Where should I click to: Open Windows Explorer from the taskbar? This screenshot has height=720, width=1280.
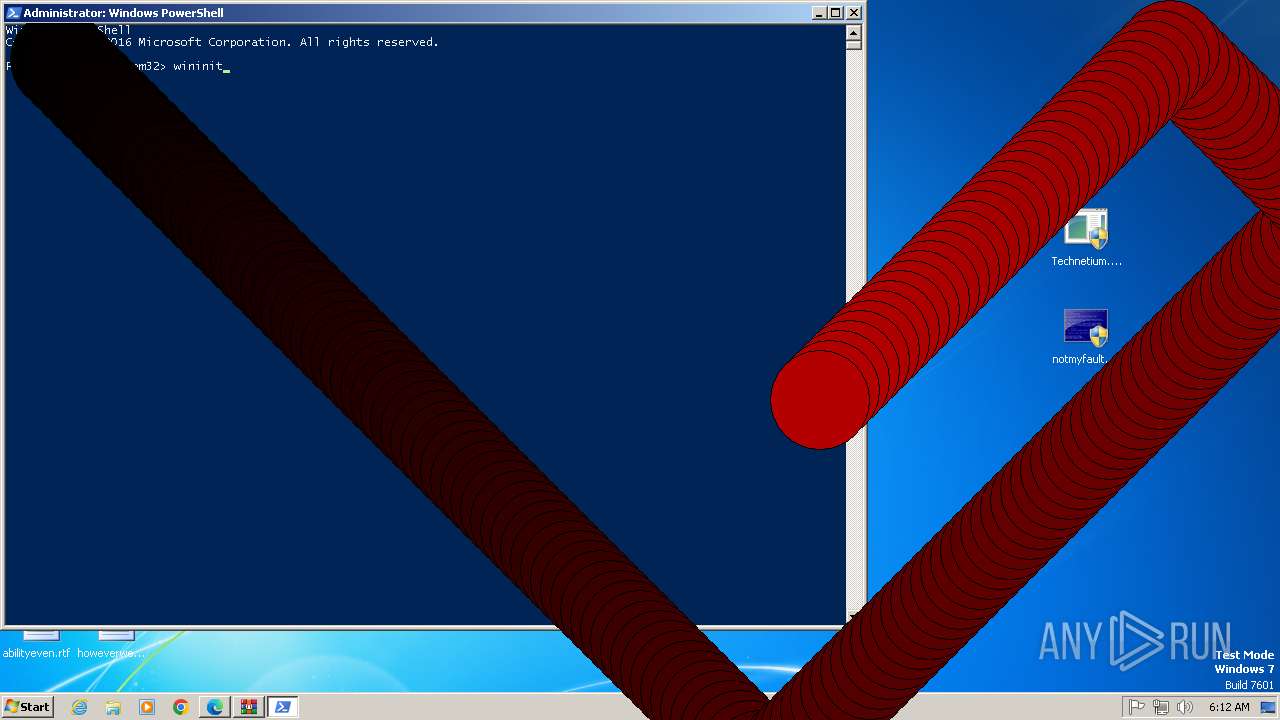(x=113, y=707)
